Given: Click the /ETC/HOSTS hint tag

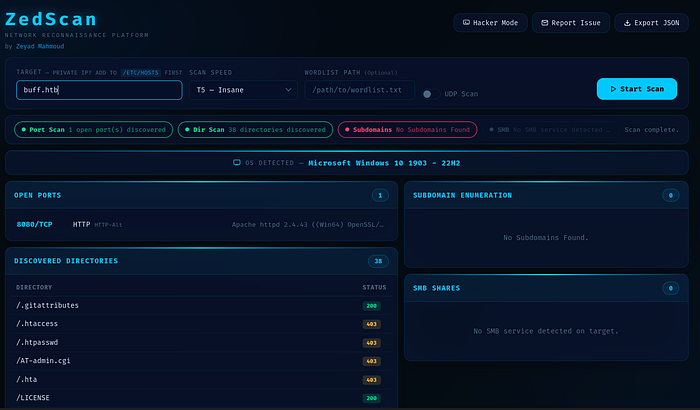Looking at the screenshot, I should coord(141,72).
